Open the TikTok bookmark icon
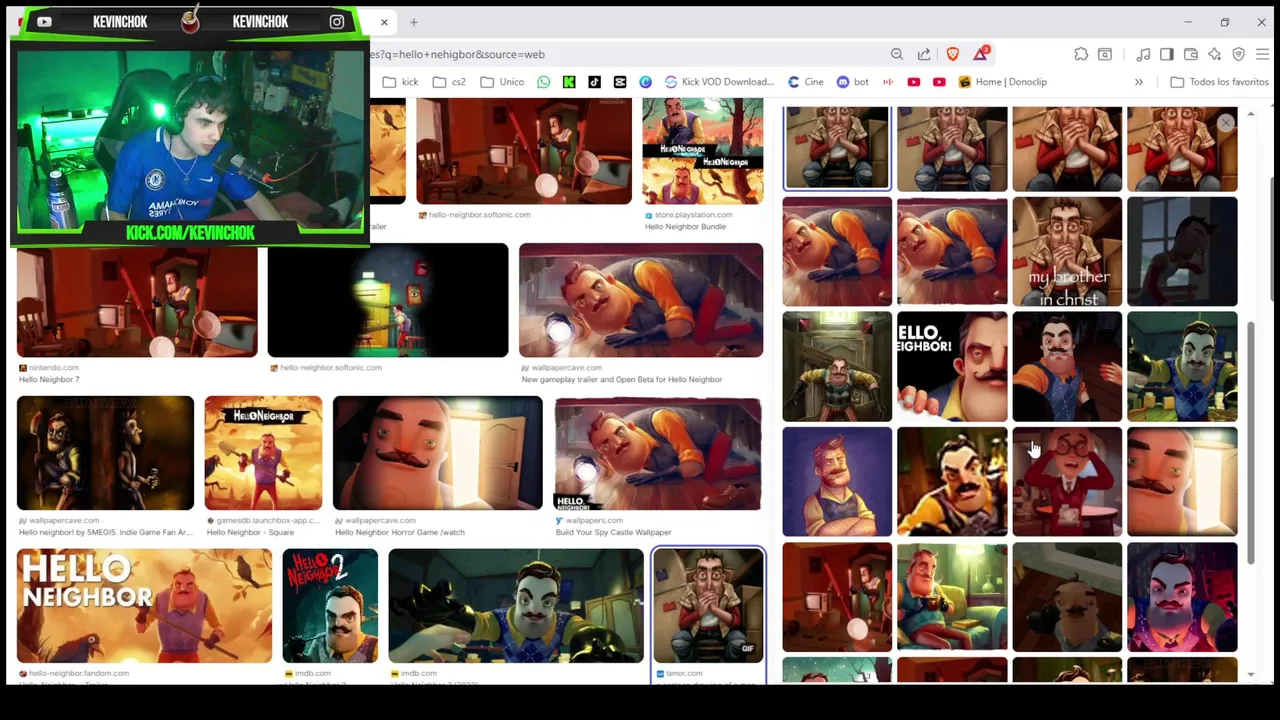1280x720 pixels. (594, 82)
